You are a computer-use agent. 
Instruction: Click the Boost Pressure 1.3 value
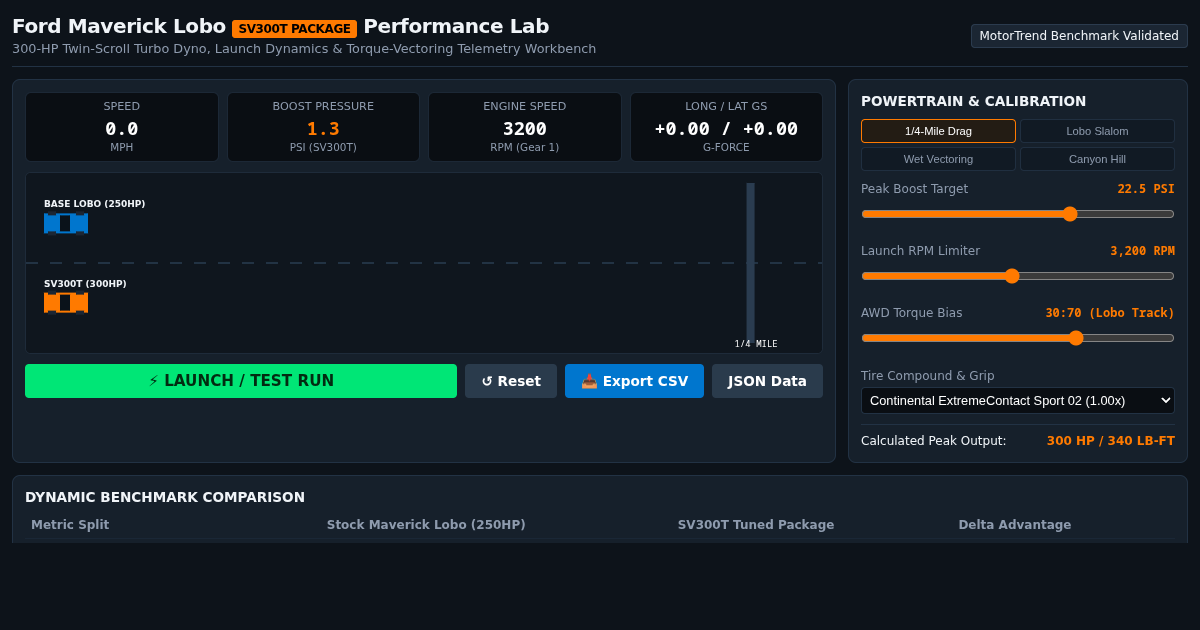coord(323,129)
